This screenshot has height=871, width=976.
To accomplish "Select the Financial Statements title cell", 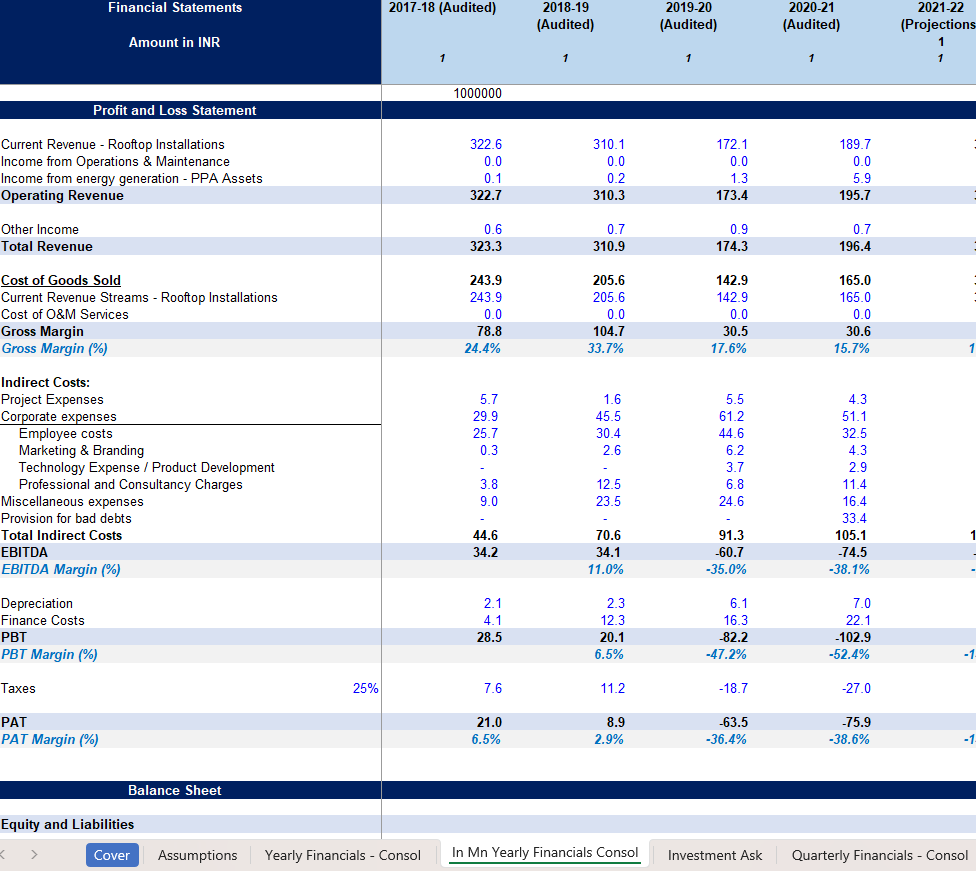I will click(x=175, y=8).
